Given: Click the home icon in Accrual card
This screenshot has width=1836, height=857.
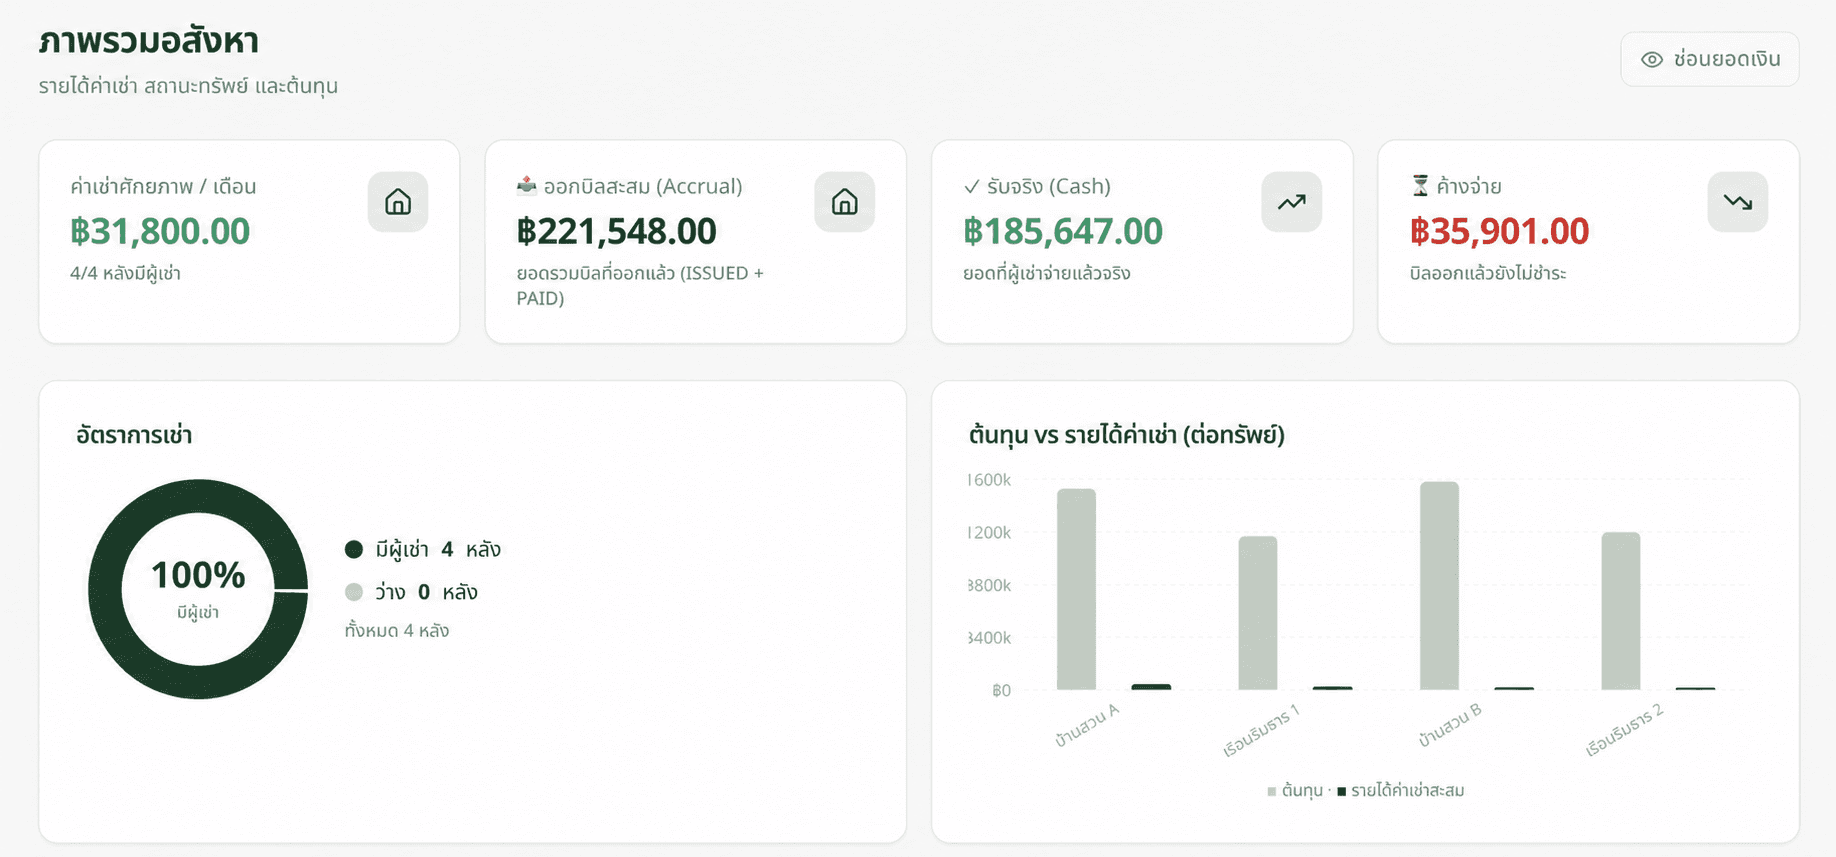Looking at the screenshot, I should tap(845, 202).
